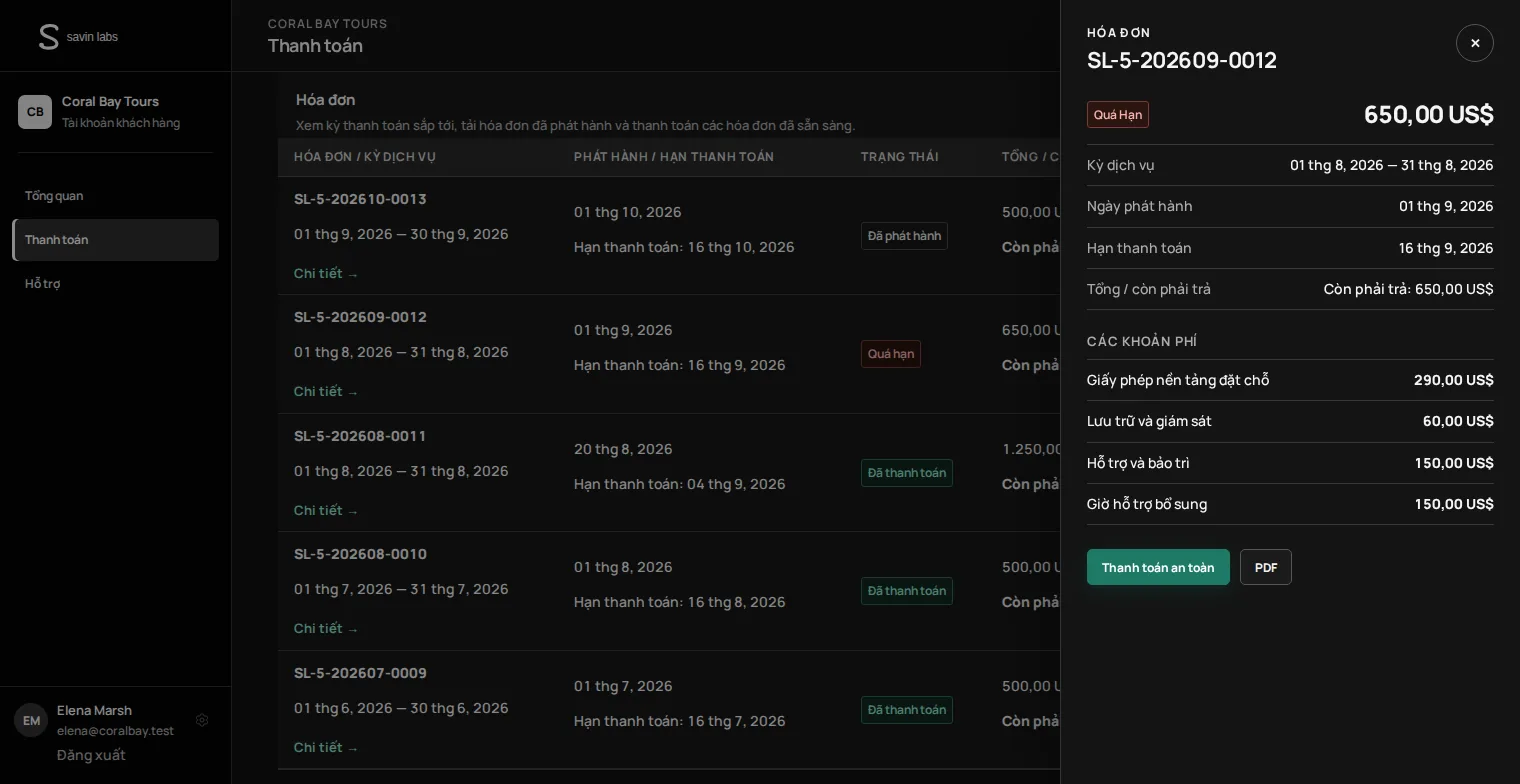Click the Savin Labs logo
This screenshot has width=1520, height=784.
pyautogui.click(x=78, y=37)
